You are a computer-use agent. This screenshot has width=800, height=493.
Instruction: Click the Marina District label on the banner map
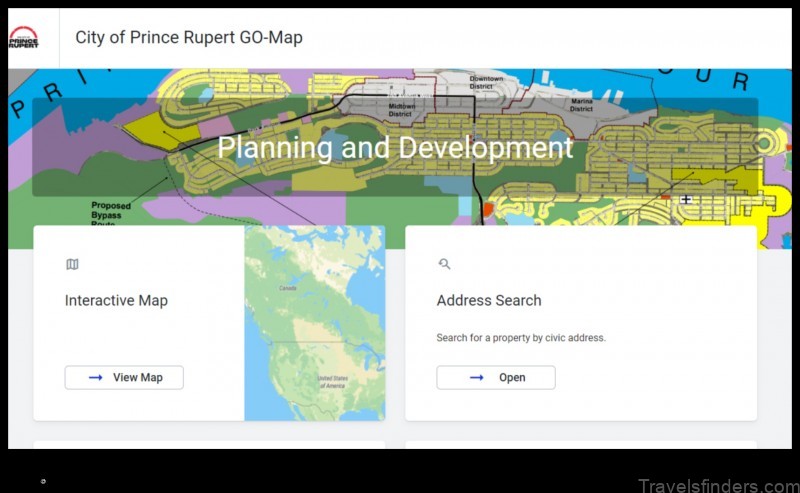(581, 105)
